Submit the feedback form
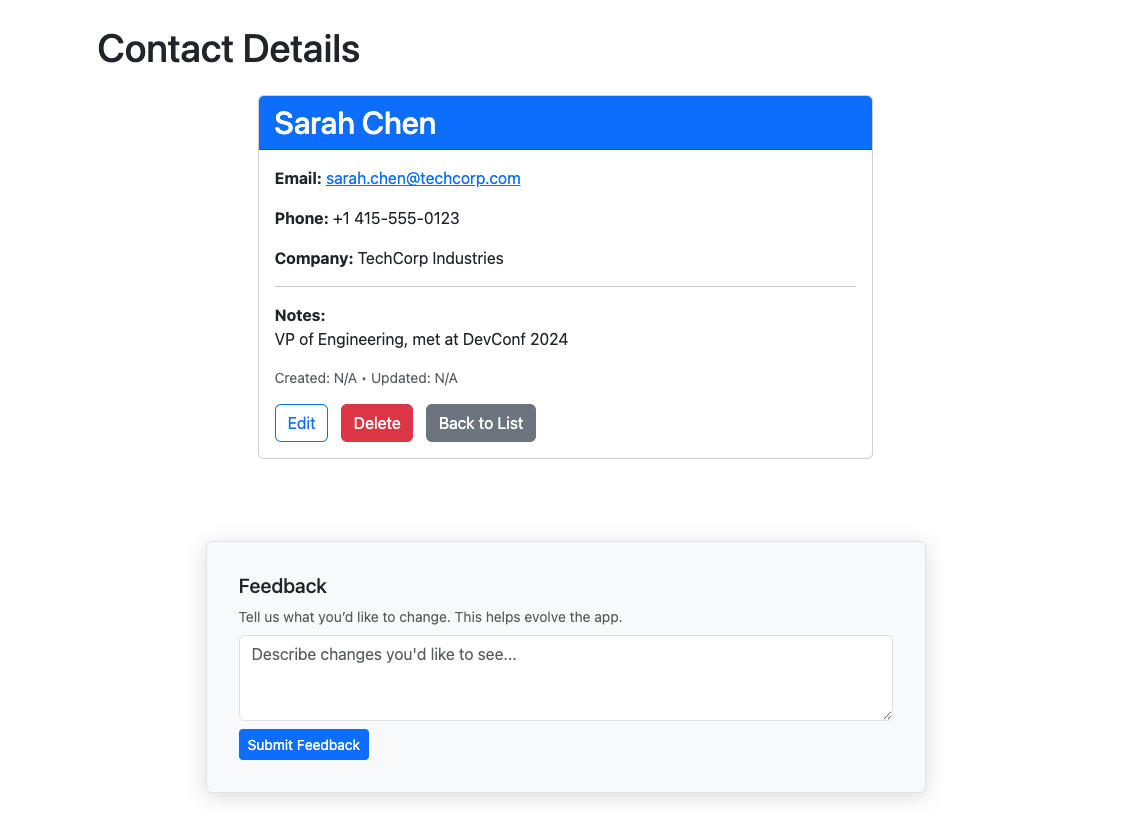The width and height of the screenshot is (1131, 813). [304, 744]
